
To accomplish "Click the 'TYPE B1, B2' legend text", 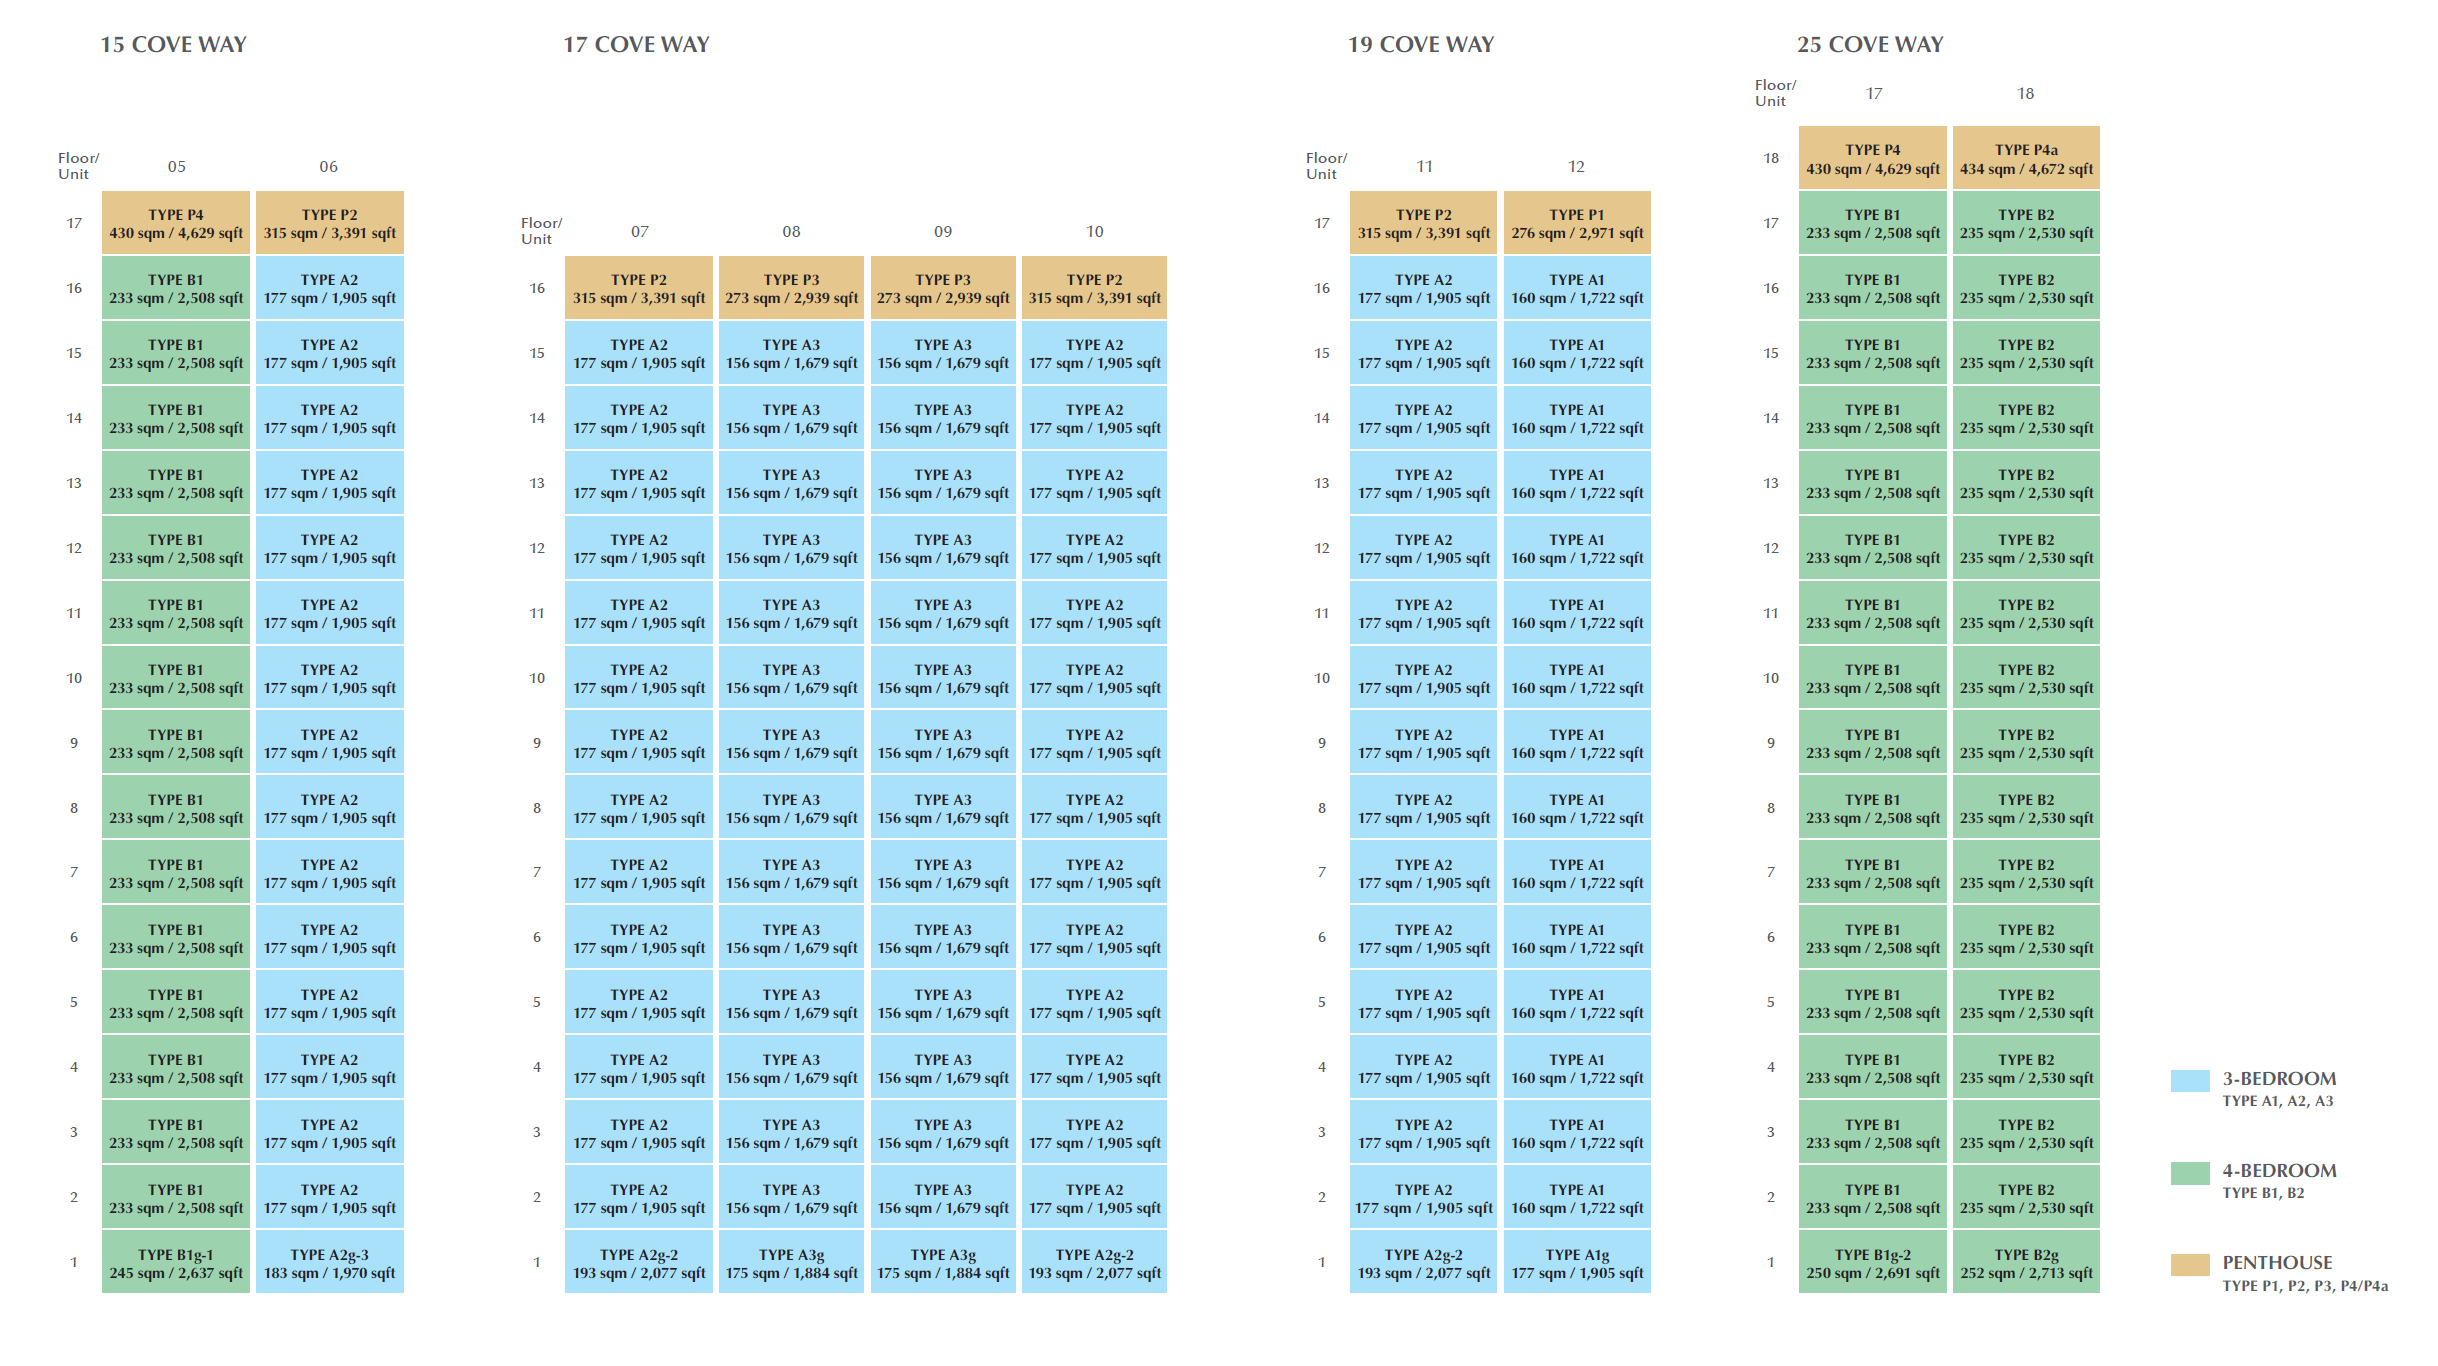I will pos(2263,1193).
